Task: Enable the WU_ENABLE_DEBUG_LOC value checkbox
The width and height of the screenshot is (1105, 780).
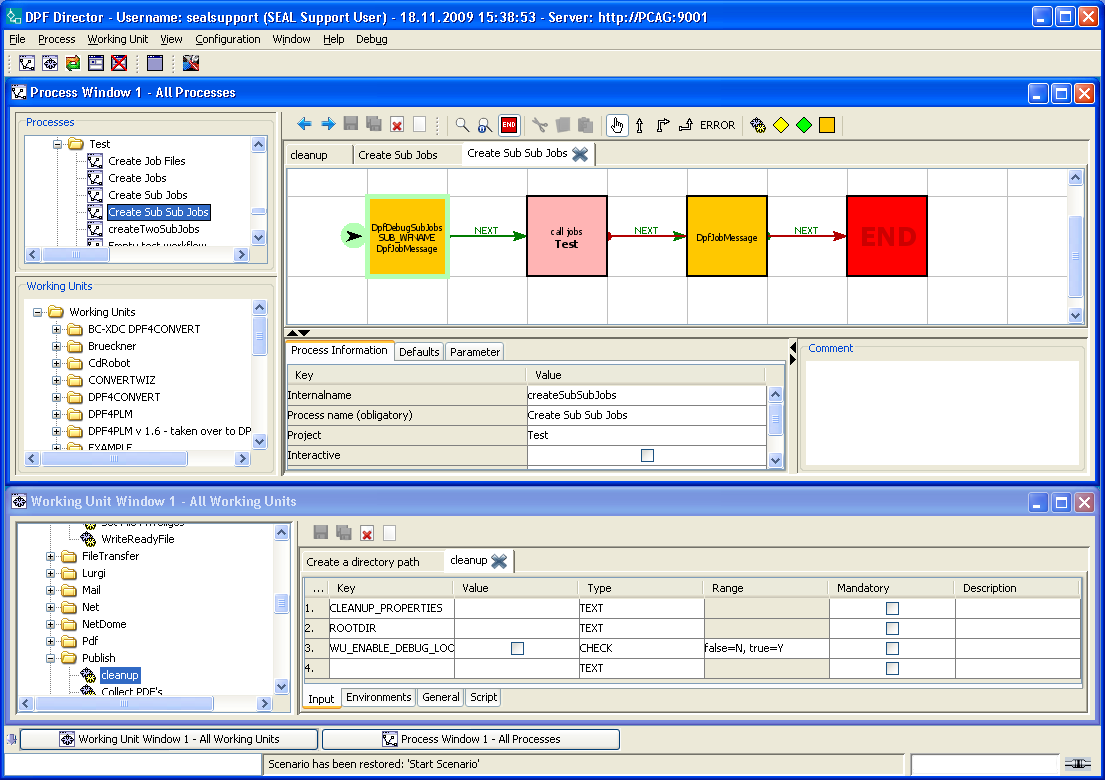Action: 517,648
